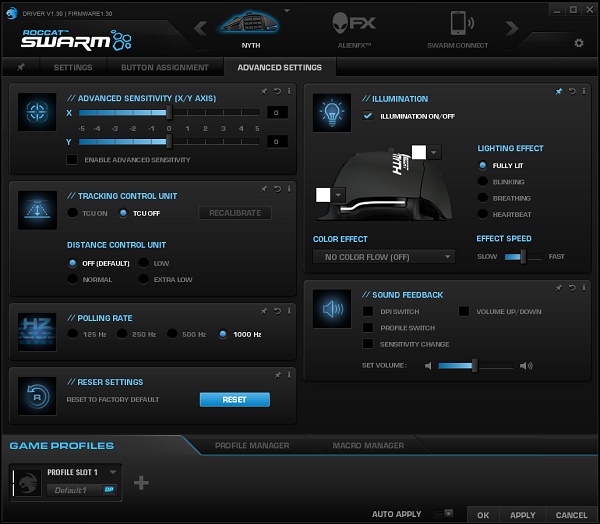The height and width of the screenshot is (524, 600).
Task: Click the Cancel button
Action: click(x=571, y=515)
